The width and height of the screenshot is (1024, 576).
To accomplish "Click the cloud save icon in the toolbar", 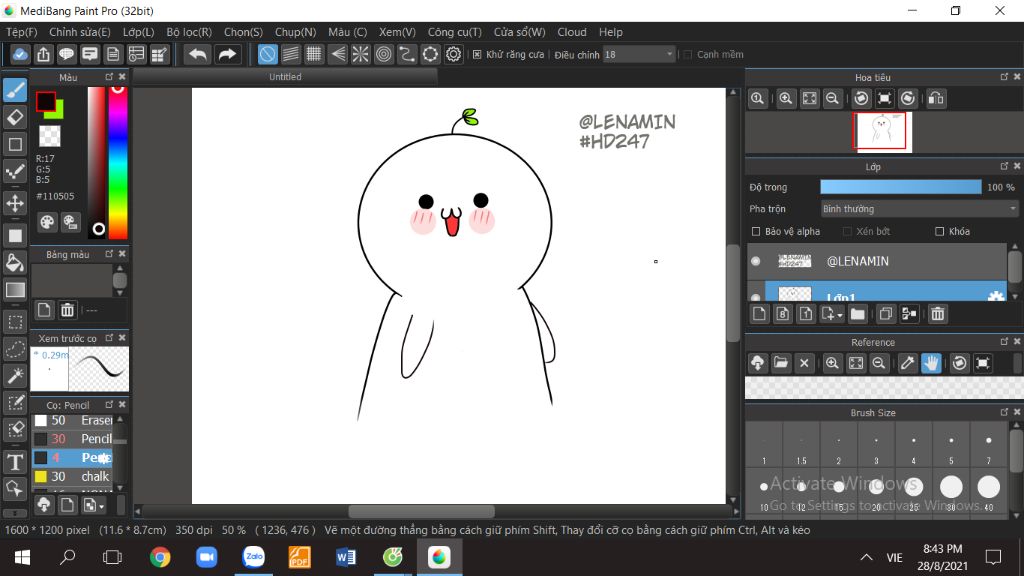I will click(x=20, y=54).
